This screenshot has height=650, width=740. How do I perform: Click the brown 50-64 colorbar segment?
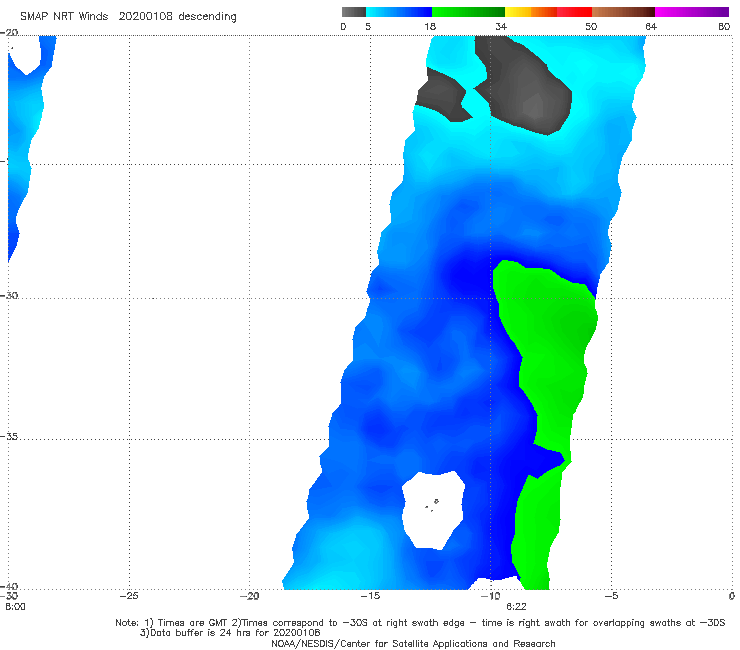click(x=623, y=12)
